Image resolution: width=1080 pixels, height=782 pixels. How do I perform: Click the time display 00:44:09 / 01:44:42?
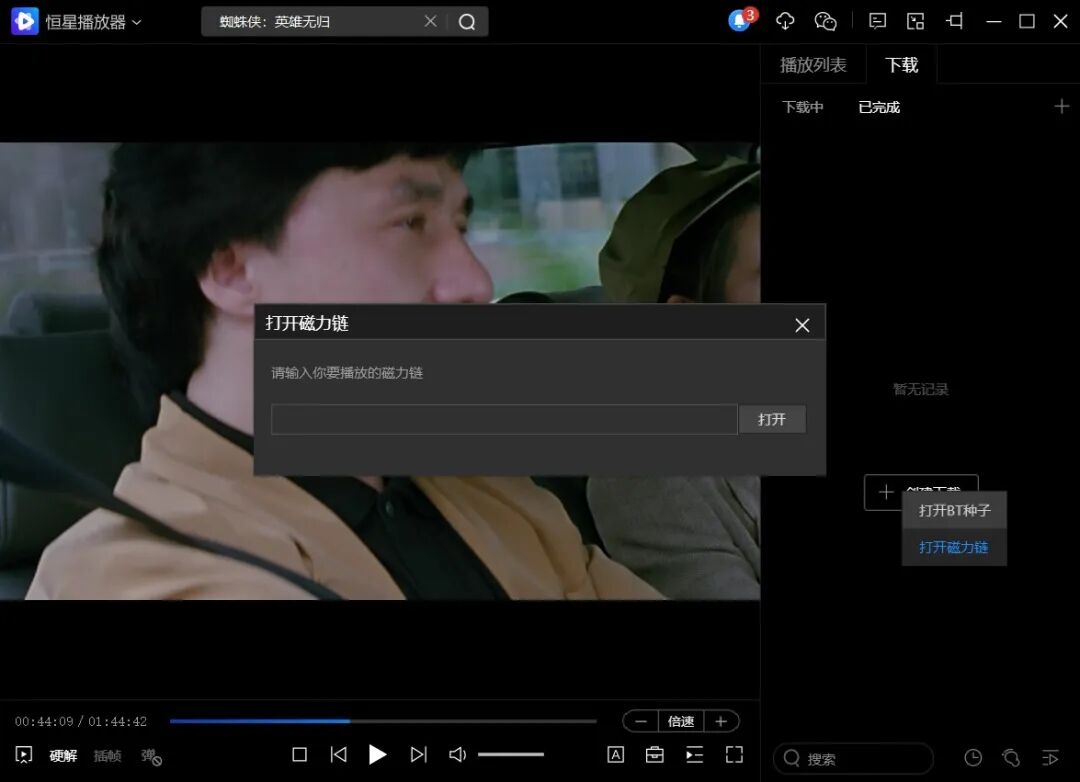(x=81, y=721)
